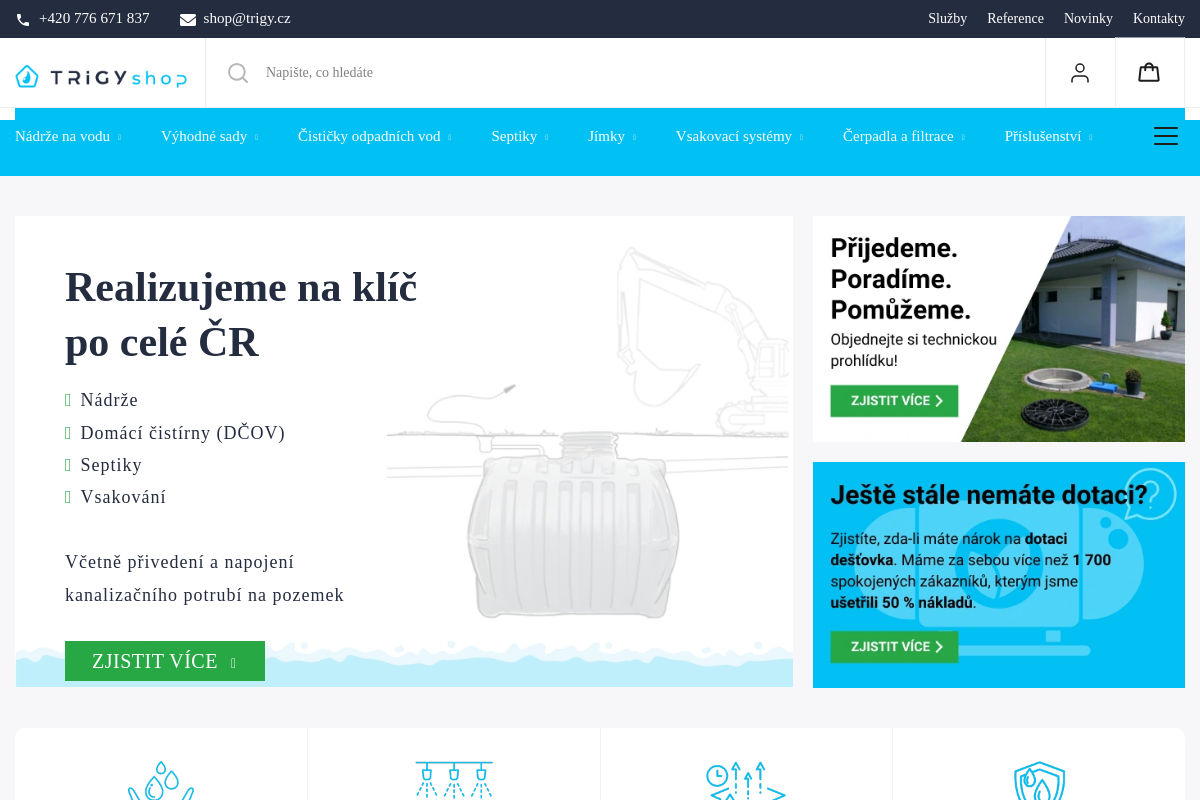Expand the Čerpadla a filtrace dropdown
Viewport: 1200px width, 800px height.
pos(904,136)
